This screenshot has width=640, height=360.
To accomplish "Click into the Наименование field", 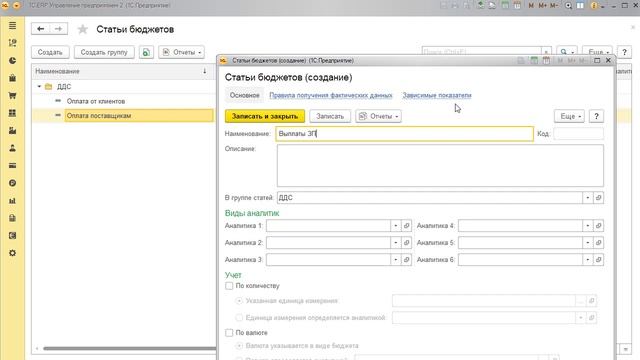I will tap(404, 133).
